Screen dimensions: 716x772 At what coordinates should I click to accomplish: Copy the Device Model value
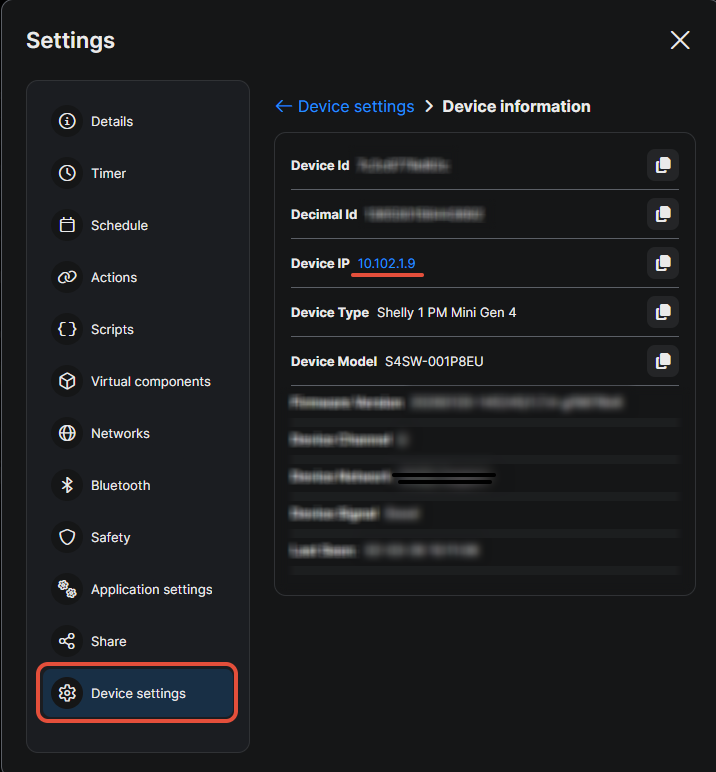[x=662, y=361]
